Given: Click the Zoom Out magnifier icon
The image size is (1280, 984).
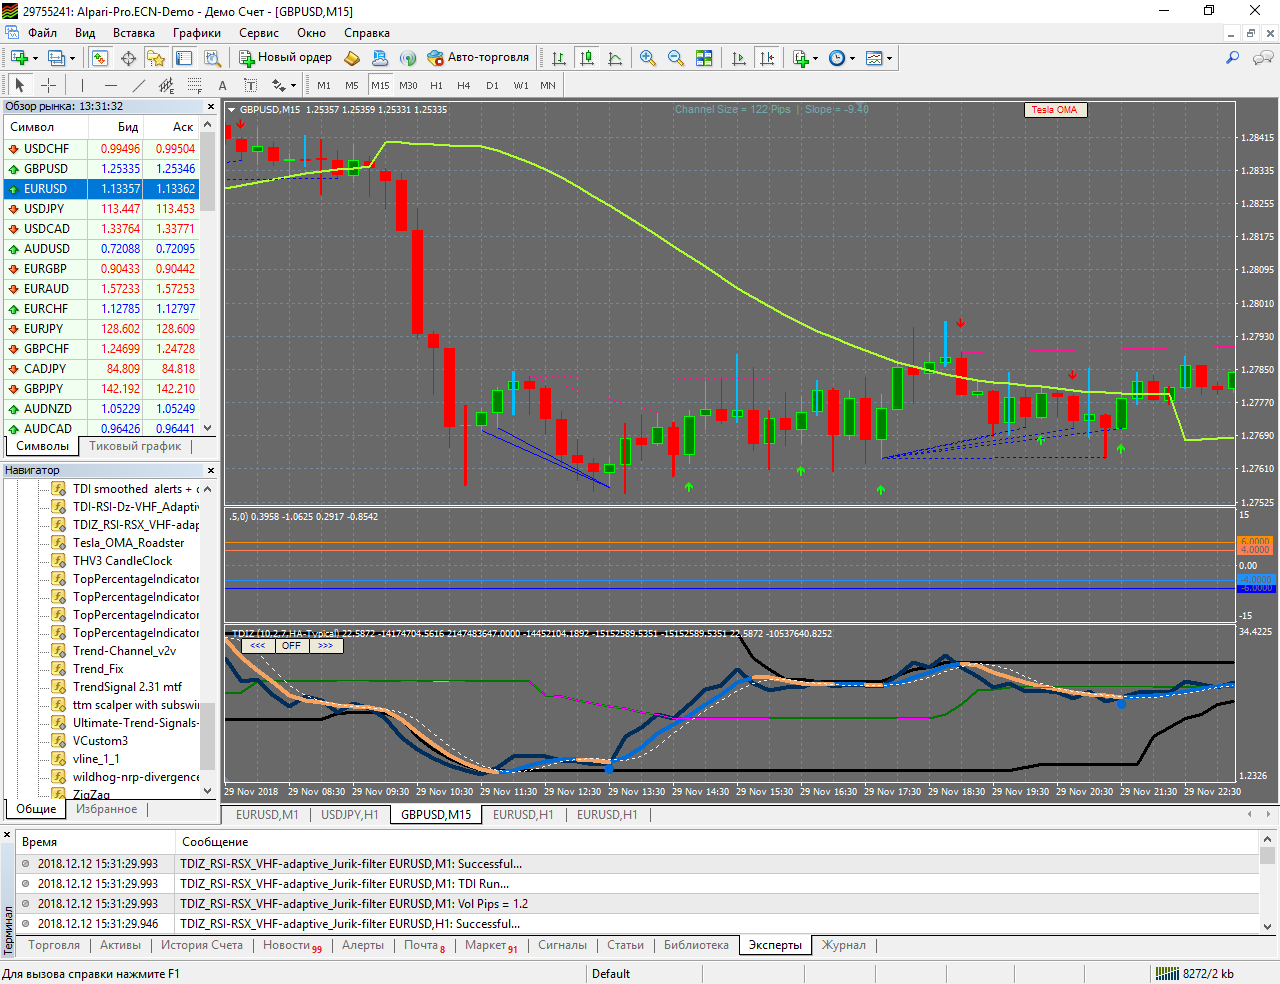Looking at the screenshot, I should pyautogui.click(x=676, y=58).
